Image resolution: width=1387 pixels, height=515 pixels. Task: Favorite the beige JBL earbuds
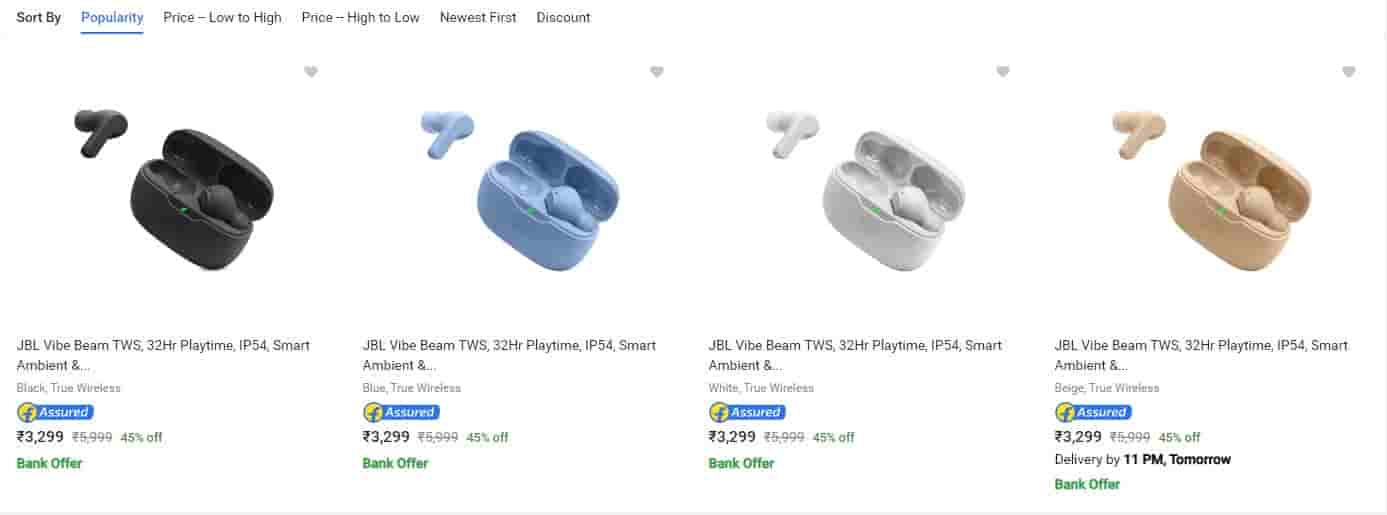(1349, 72)
